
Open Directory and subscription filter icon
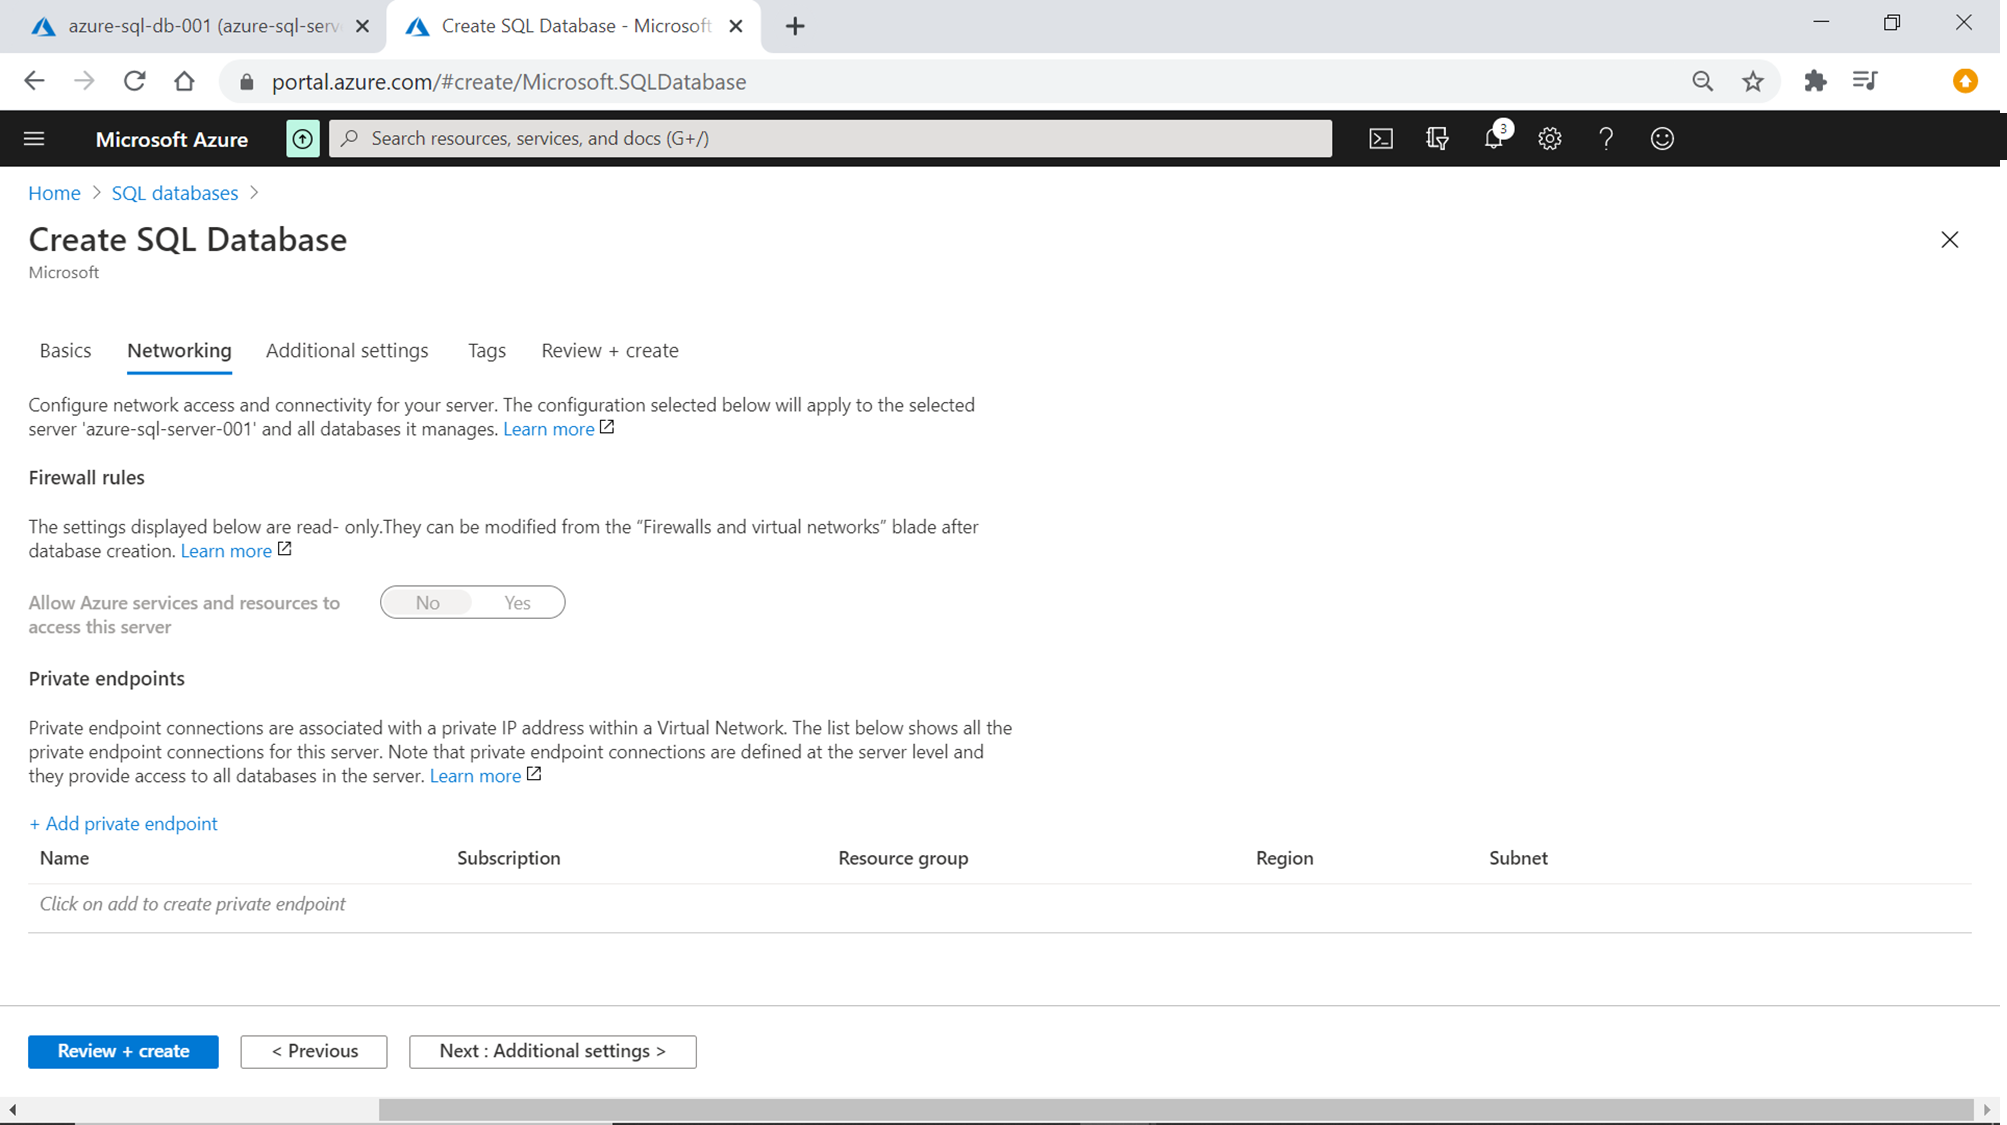pos(1437,139)
